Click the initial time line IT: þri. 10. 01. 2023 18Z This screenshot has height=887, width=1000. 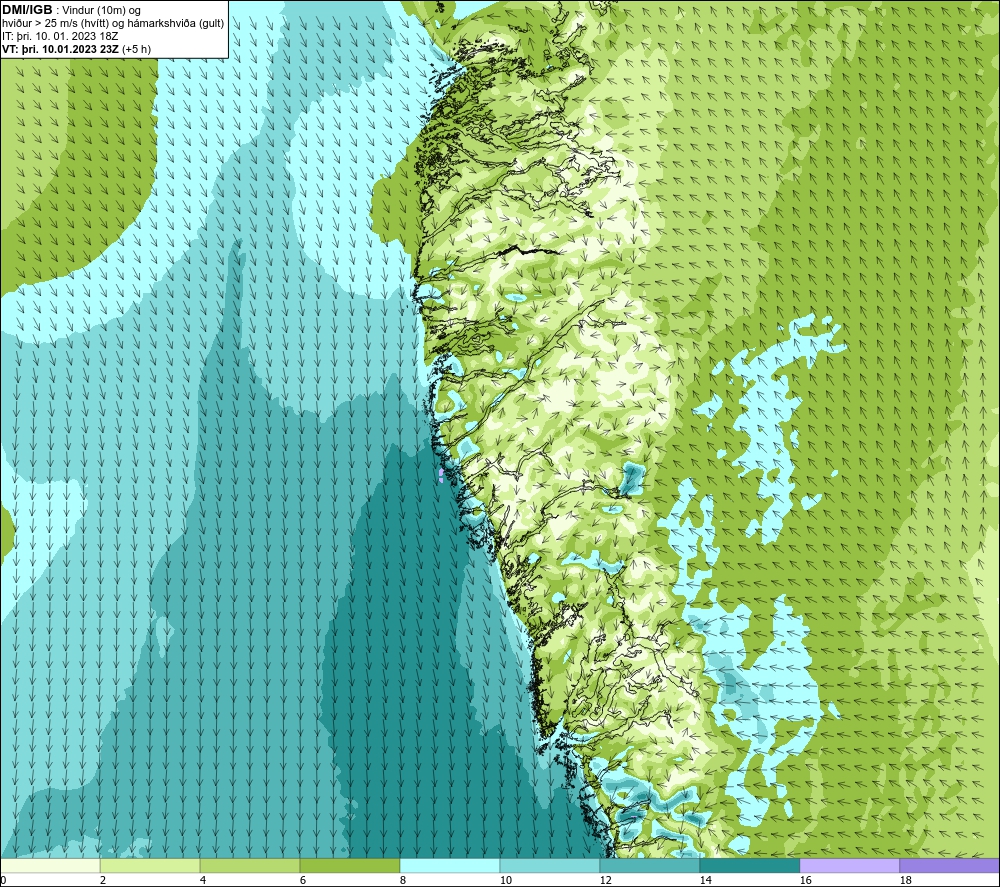tap(60, 36)
